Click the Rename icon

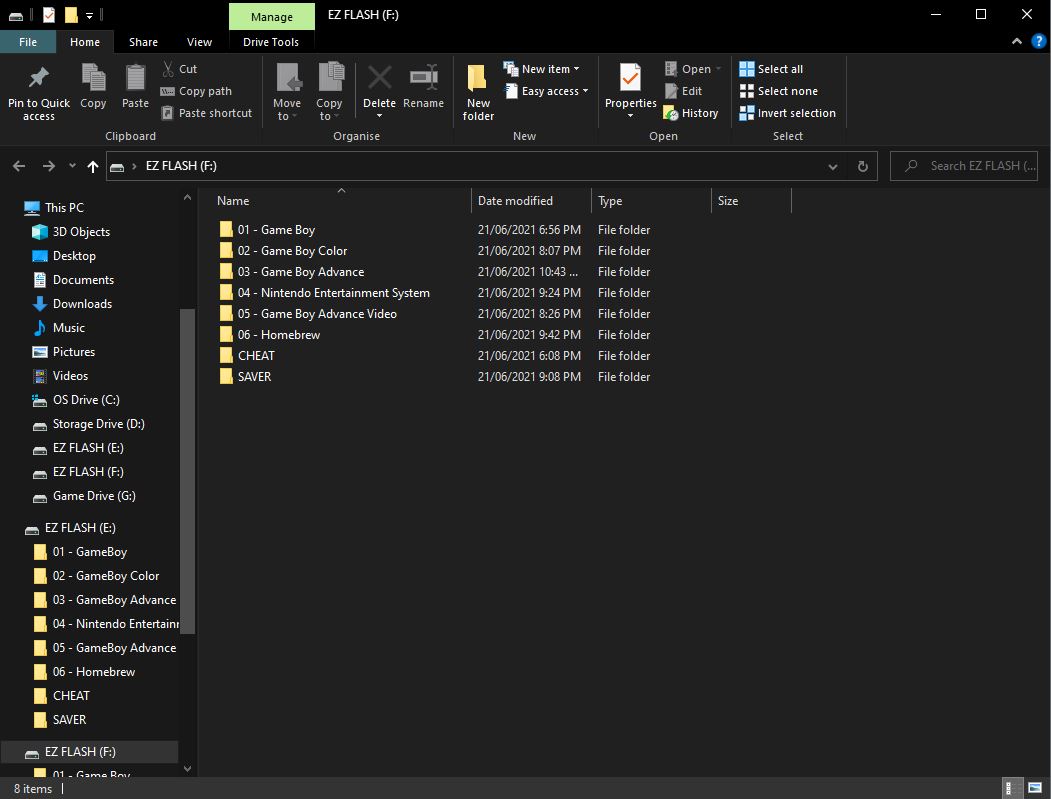(x=424, y=78)
